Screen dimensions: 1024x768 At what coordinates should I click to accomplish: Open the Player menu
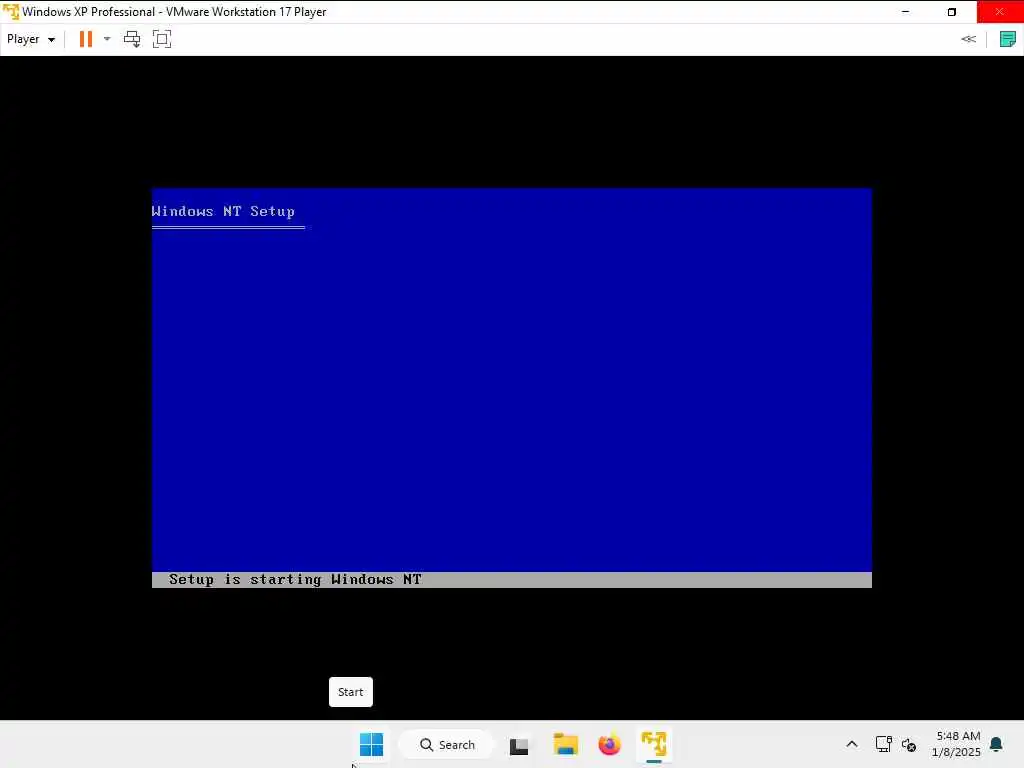click(31, 39)
